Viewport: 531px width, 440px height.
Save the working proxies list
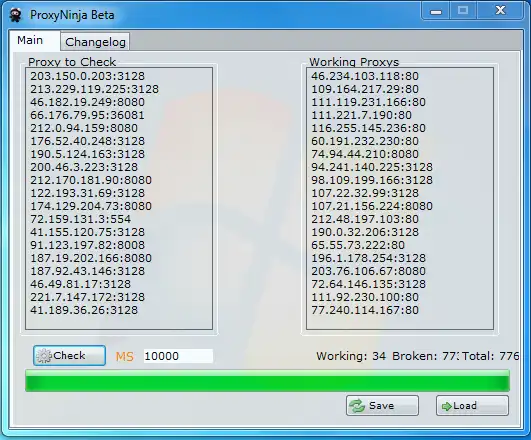[382, 405]
